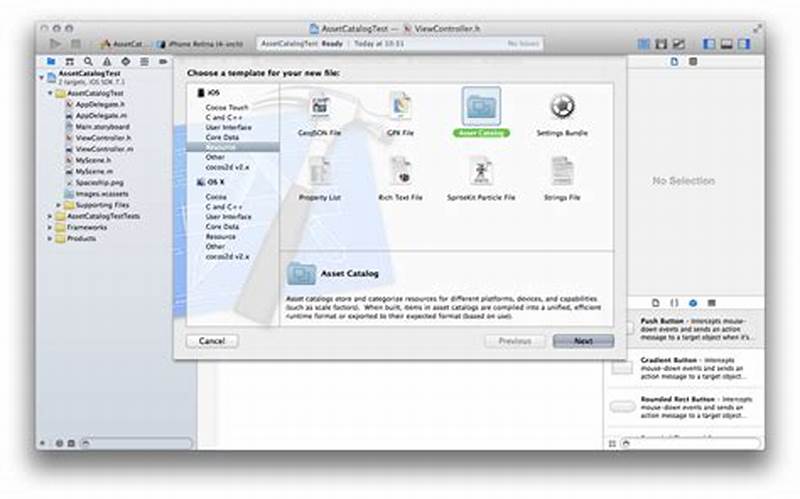This screenshot has width=800, height=499.
Task: Select Rounded Rect Button in object library
Action: click(x=685, y=407)
